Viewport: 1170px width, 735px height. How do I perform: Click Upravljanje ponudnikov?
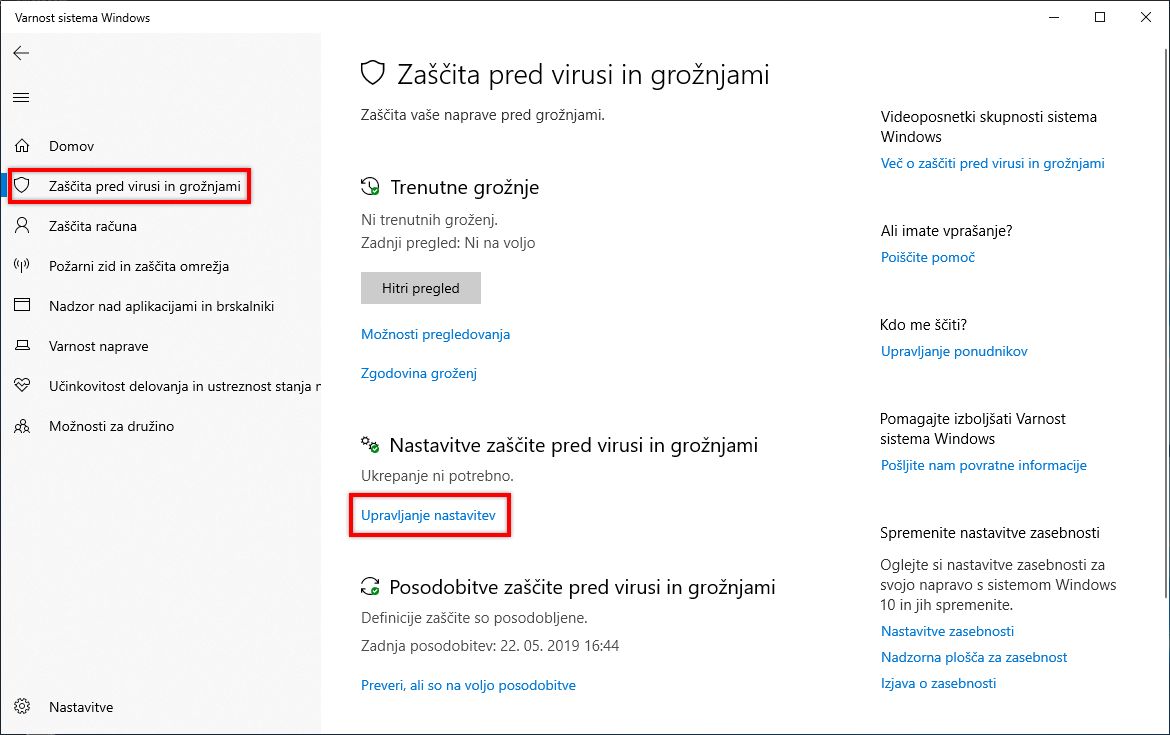point(953,351)
